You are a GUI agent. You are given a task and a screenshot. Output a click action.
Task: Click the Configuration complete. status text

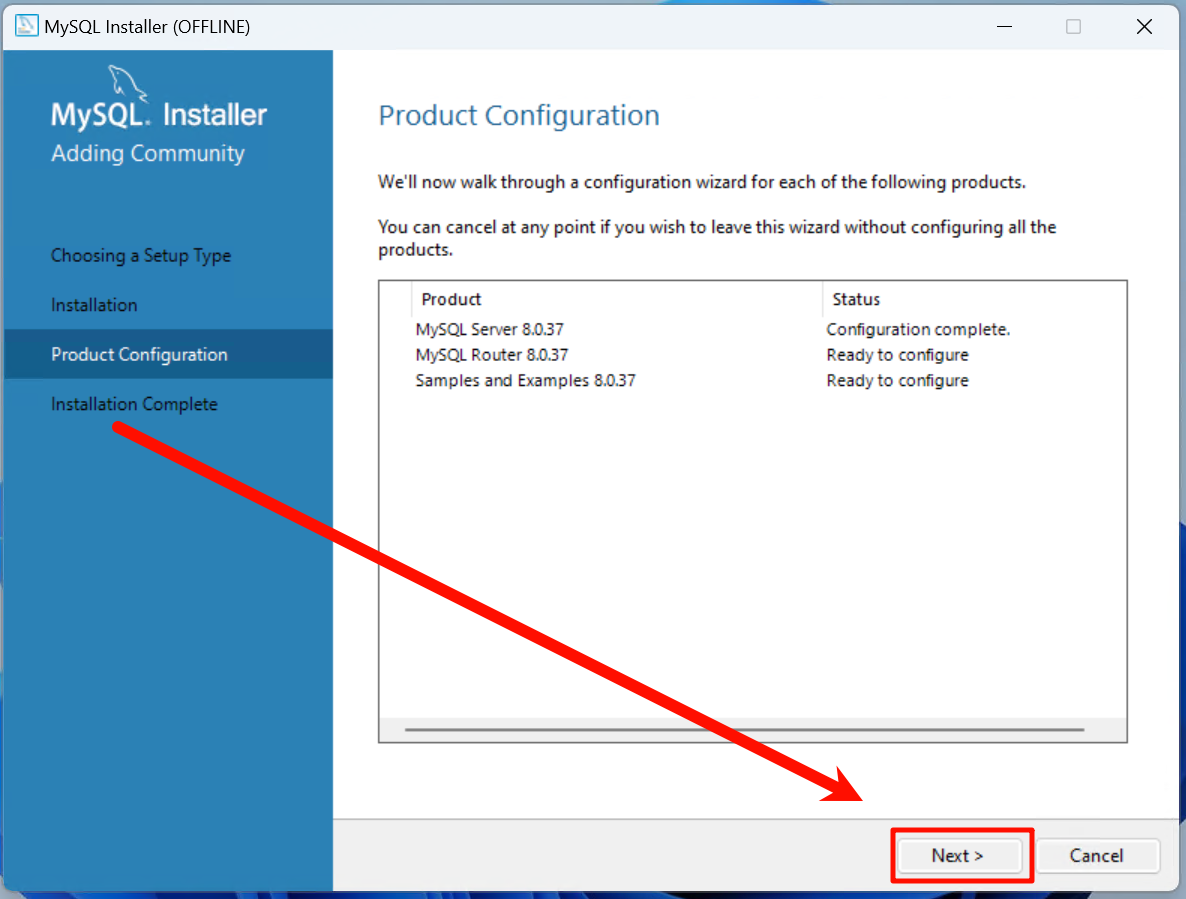tap(918, 330)
